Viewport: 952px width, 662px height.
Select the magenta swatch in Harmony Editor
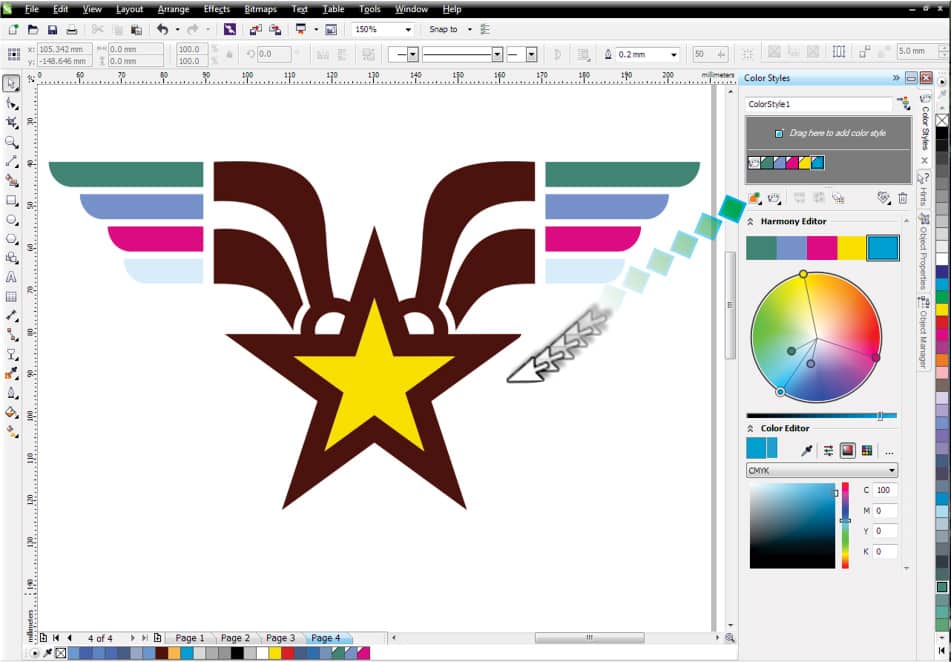tap(822, 248)
